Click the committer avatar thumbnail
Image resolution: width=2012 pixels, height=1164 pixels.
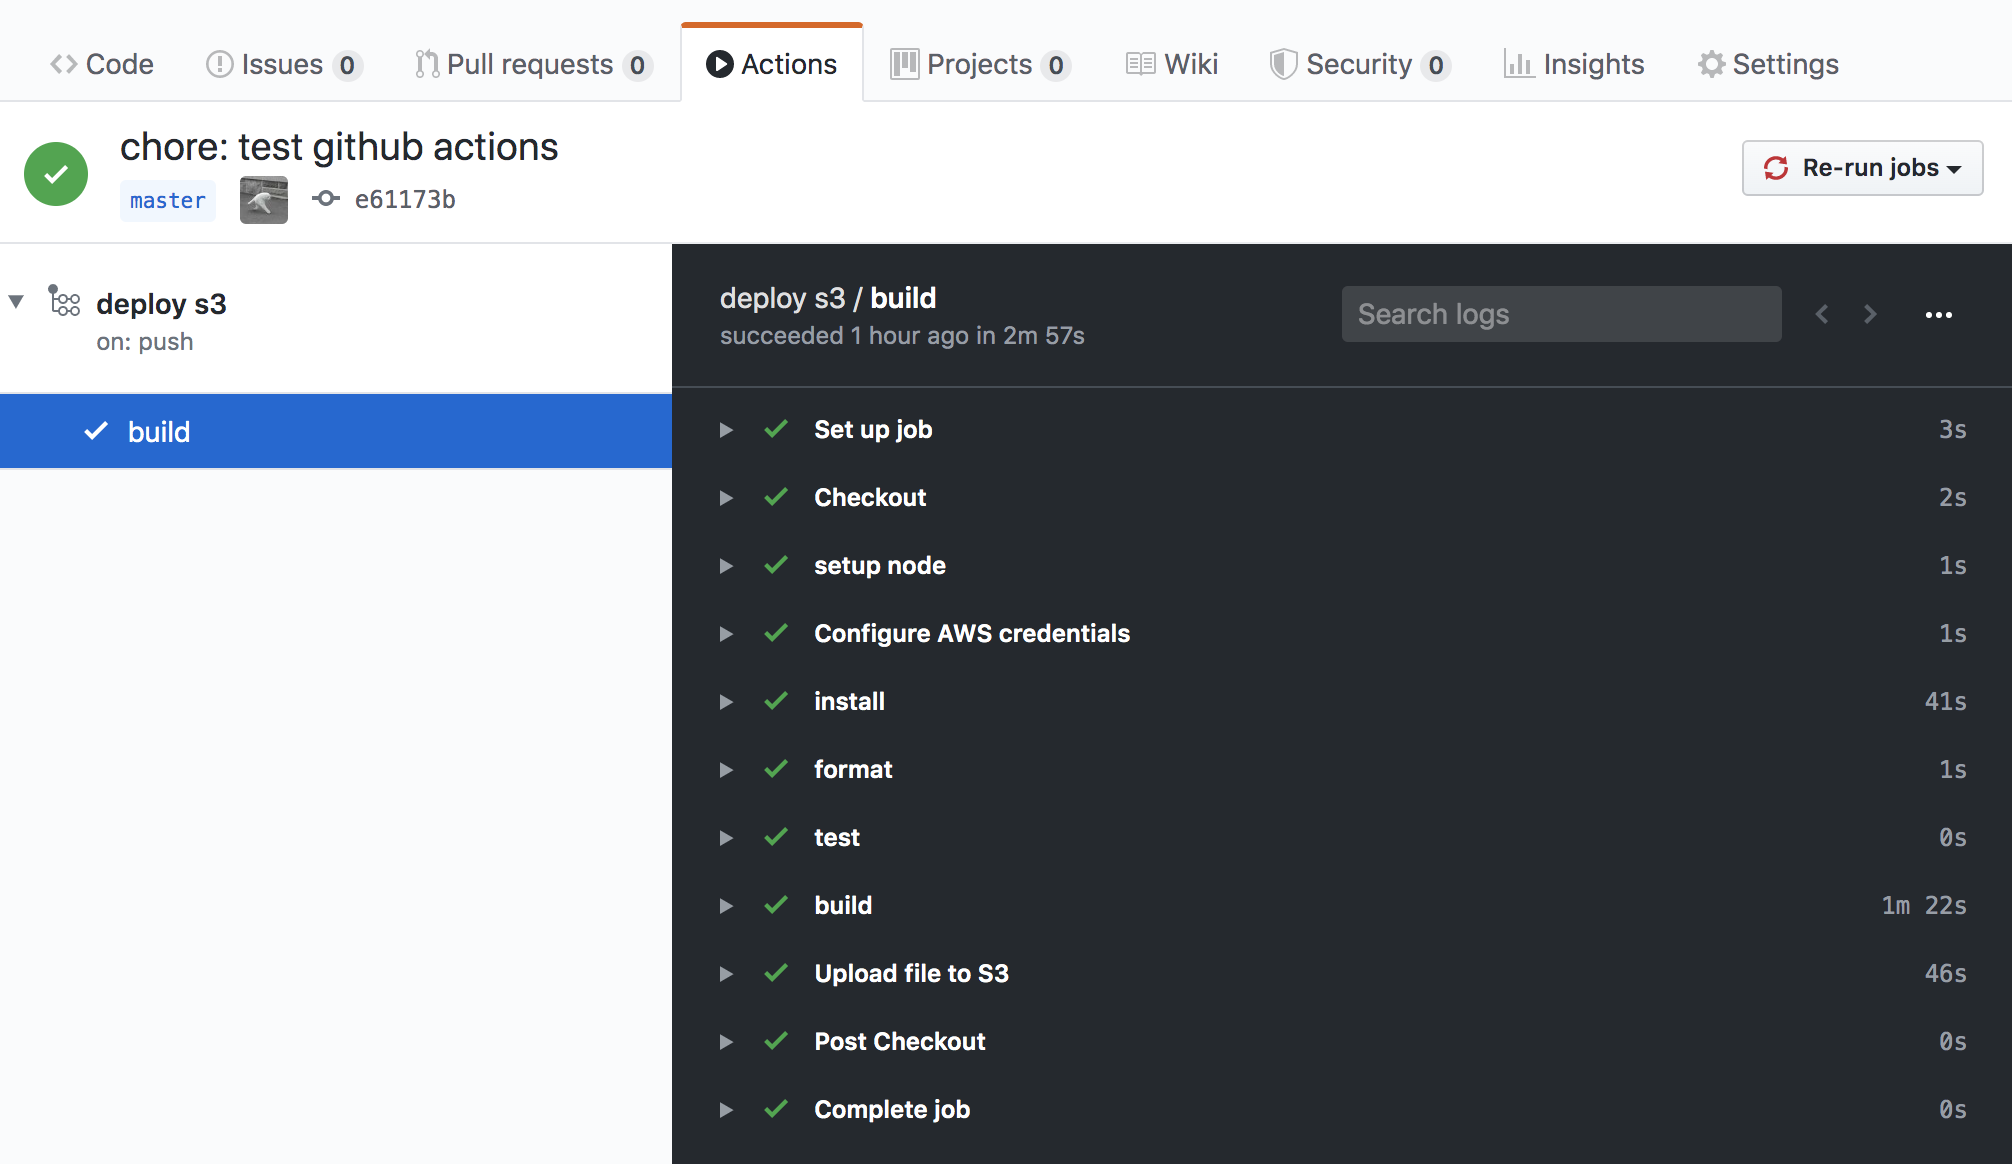tap(264, 200)
